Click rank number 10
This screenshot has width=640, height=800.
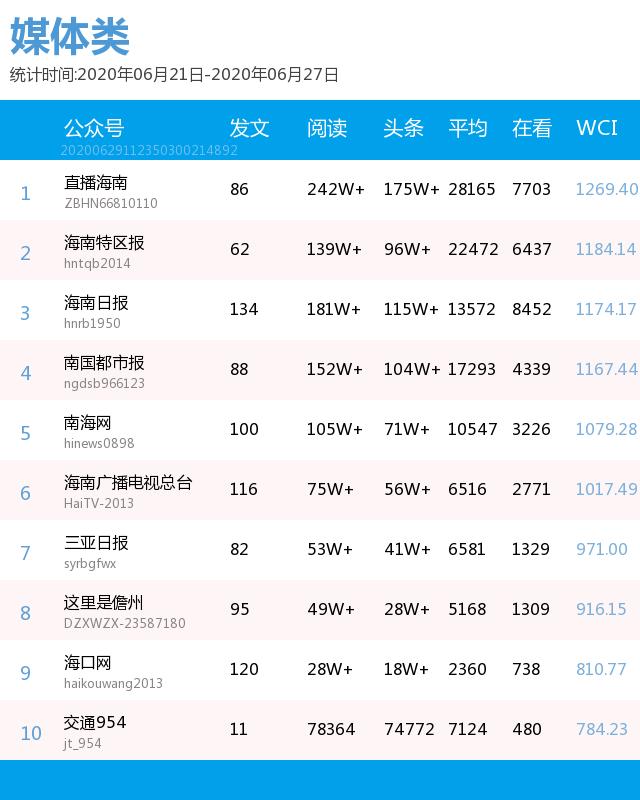31,733
